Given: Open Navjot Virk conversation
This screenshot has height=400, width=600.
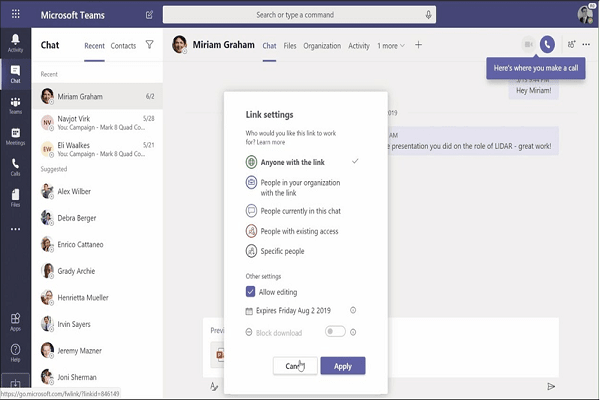Looking at the screenshot, I should click(x=98, y=123).
